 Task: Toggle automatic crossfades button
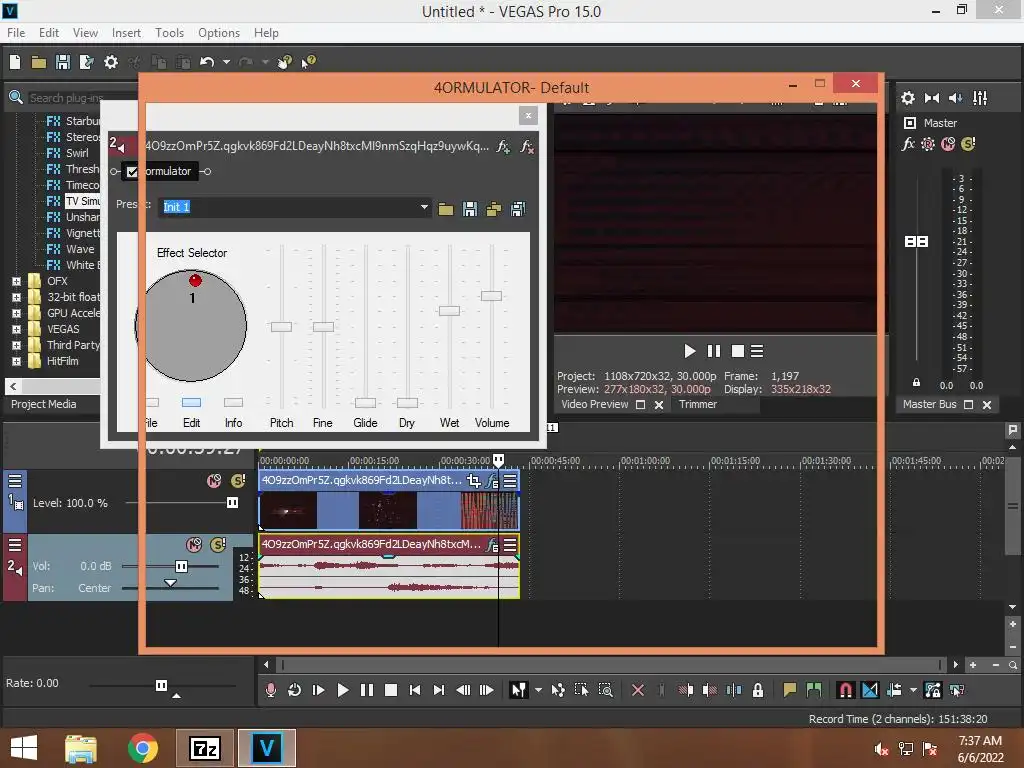pyautogui.click(x=870, y=690)
